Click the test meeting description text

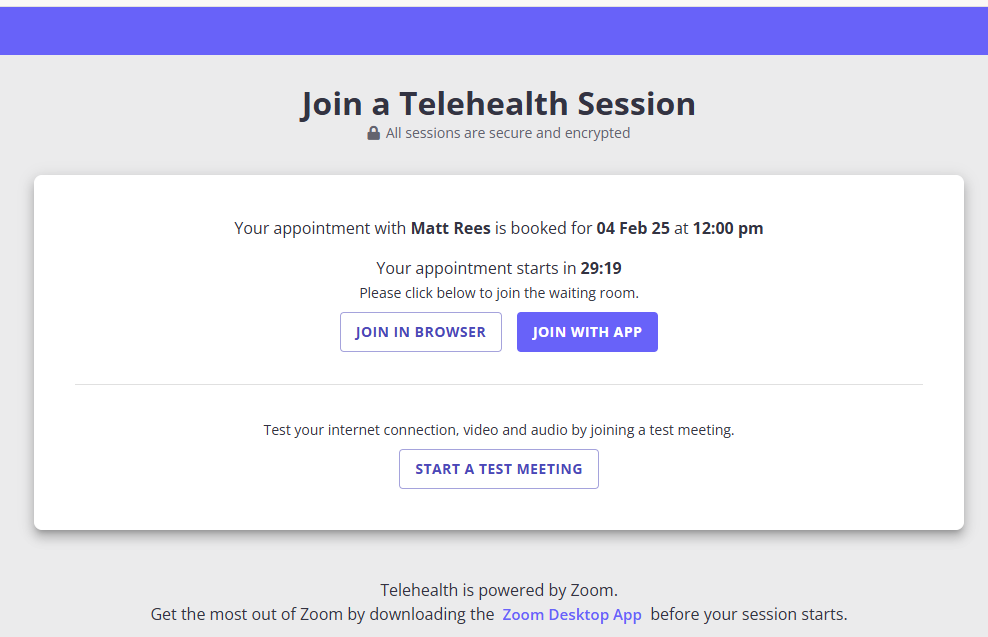pyautogui.click(x=498, y=429)
